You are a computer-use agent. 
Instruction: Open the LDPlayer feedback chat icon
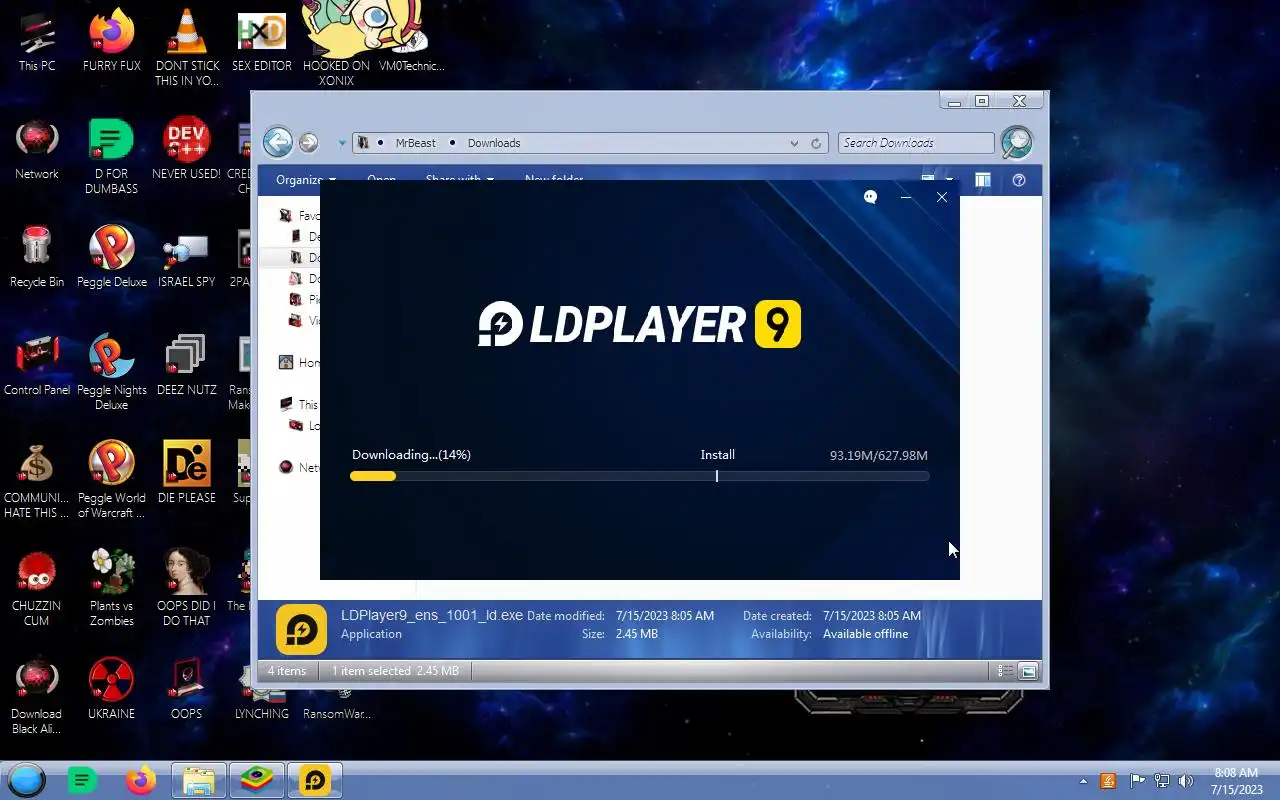click(870, 197)
